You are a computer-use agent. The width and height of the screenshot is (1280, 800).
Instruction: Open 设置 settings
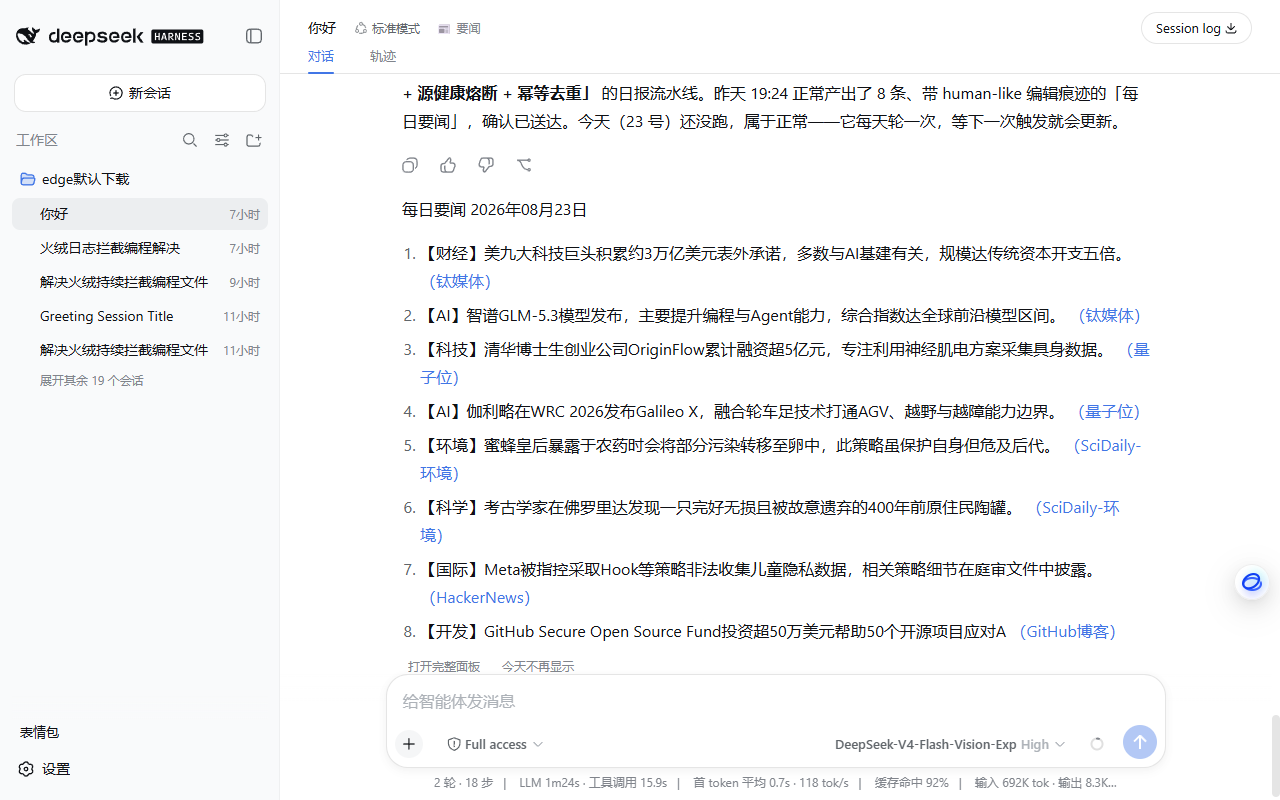click(x=45, y=769)
